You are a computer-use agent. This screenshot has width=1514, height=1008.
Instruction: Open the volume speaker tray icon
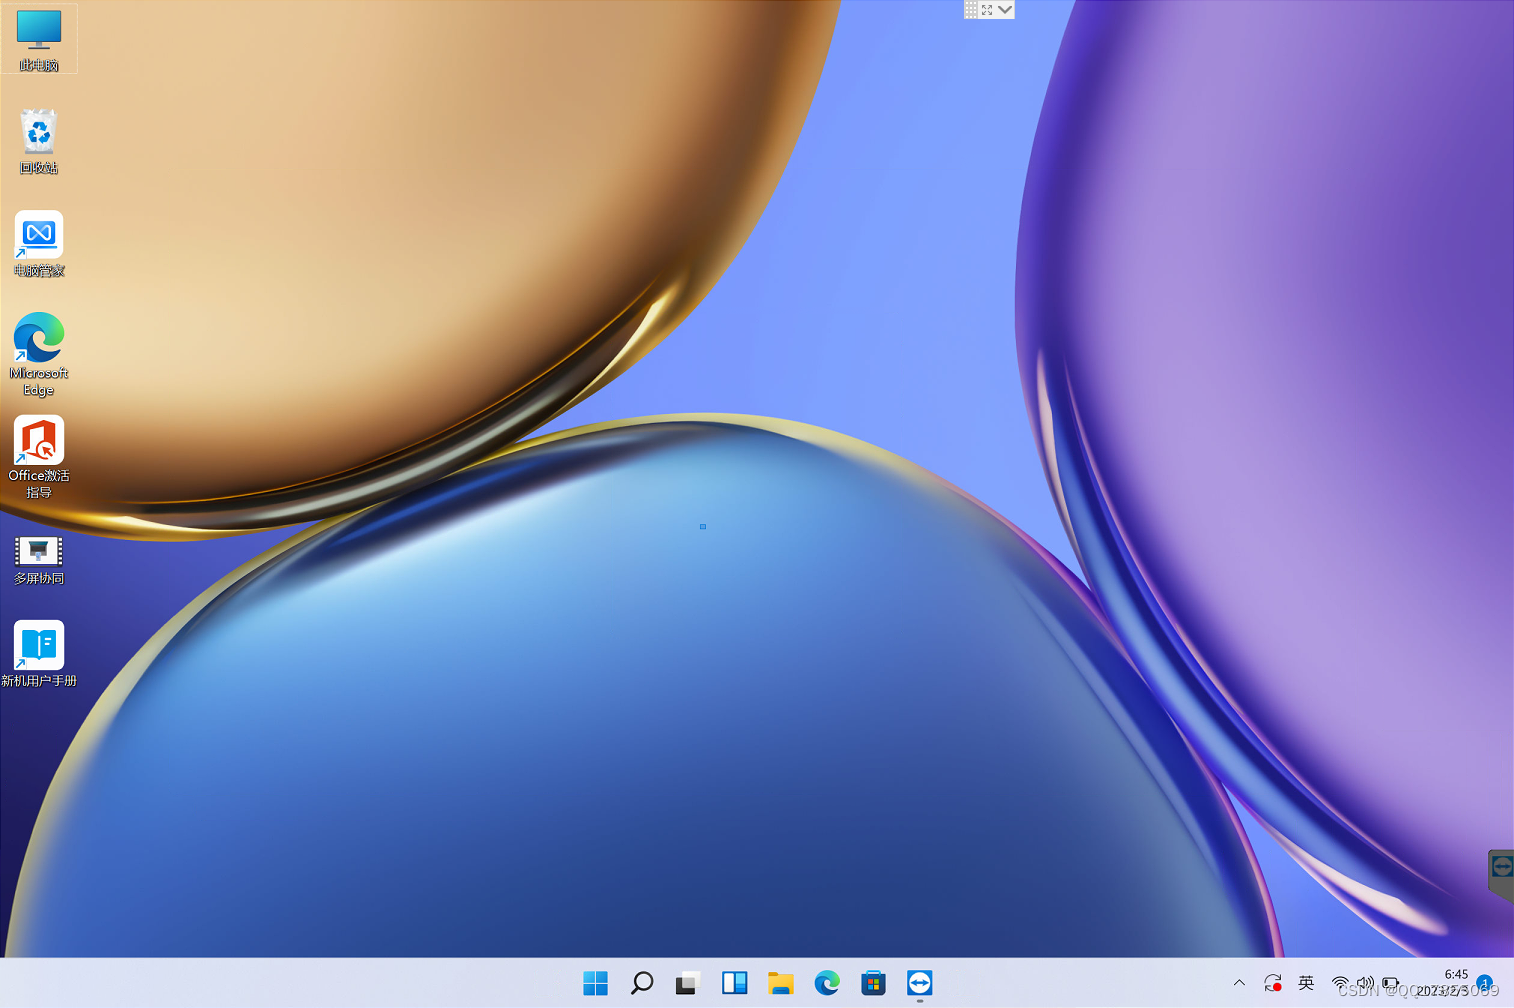tap(1366, 983)
